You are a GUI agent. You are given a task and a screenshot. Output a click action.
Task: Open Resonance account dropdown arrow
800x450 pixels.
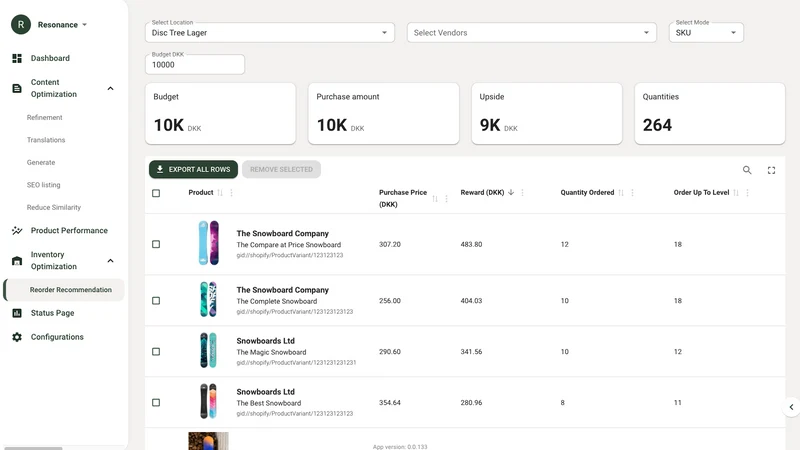(x=85, y=24)
